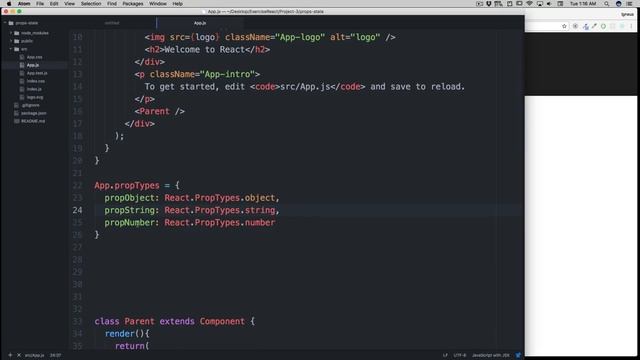Click the plus icon in status bar
This screenshot has height=360, width=640.
pyautogui.click(x=10, y=356)
